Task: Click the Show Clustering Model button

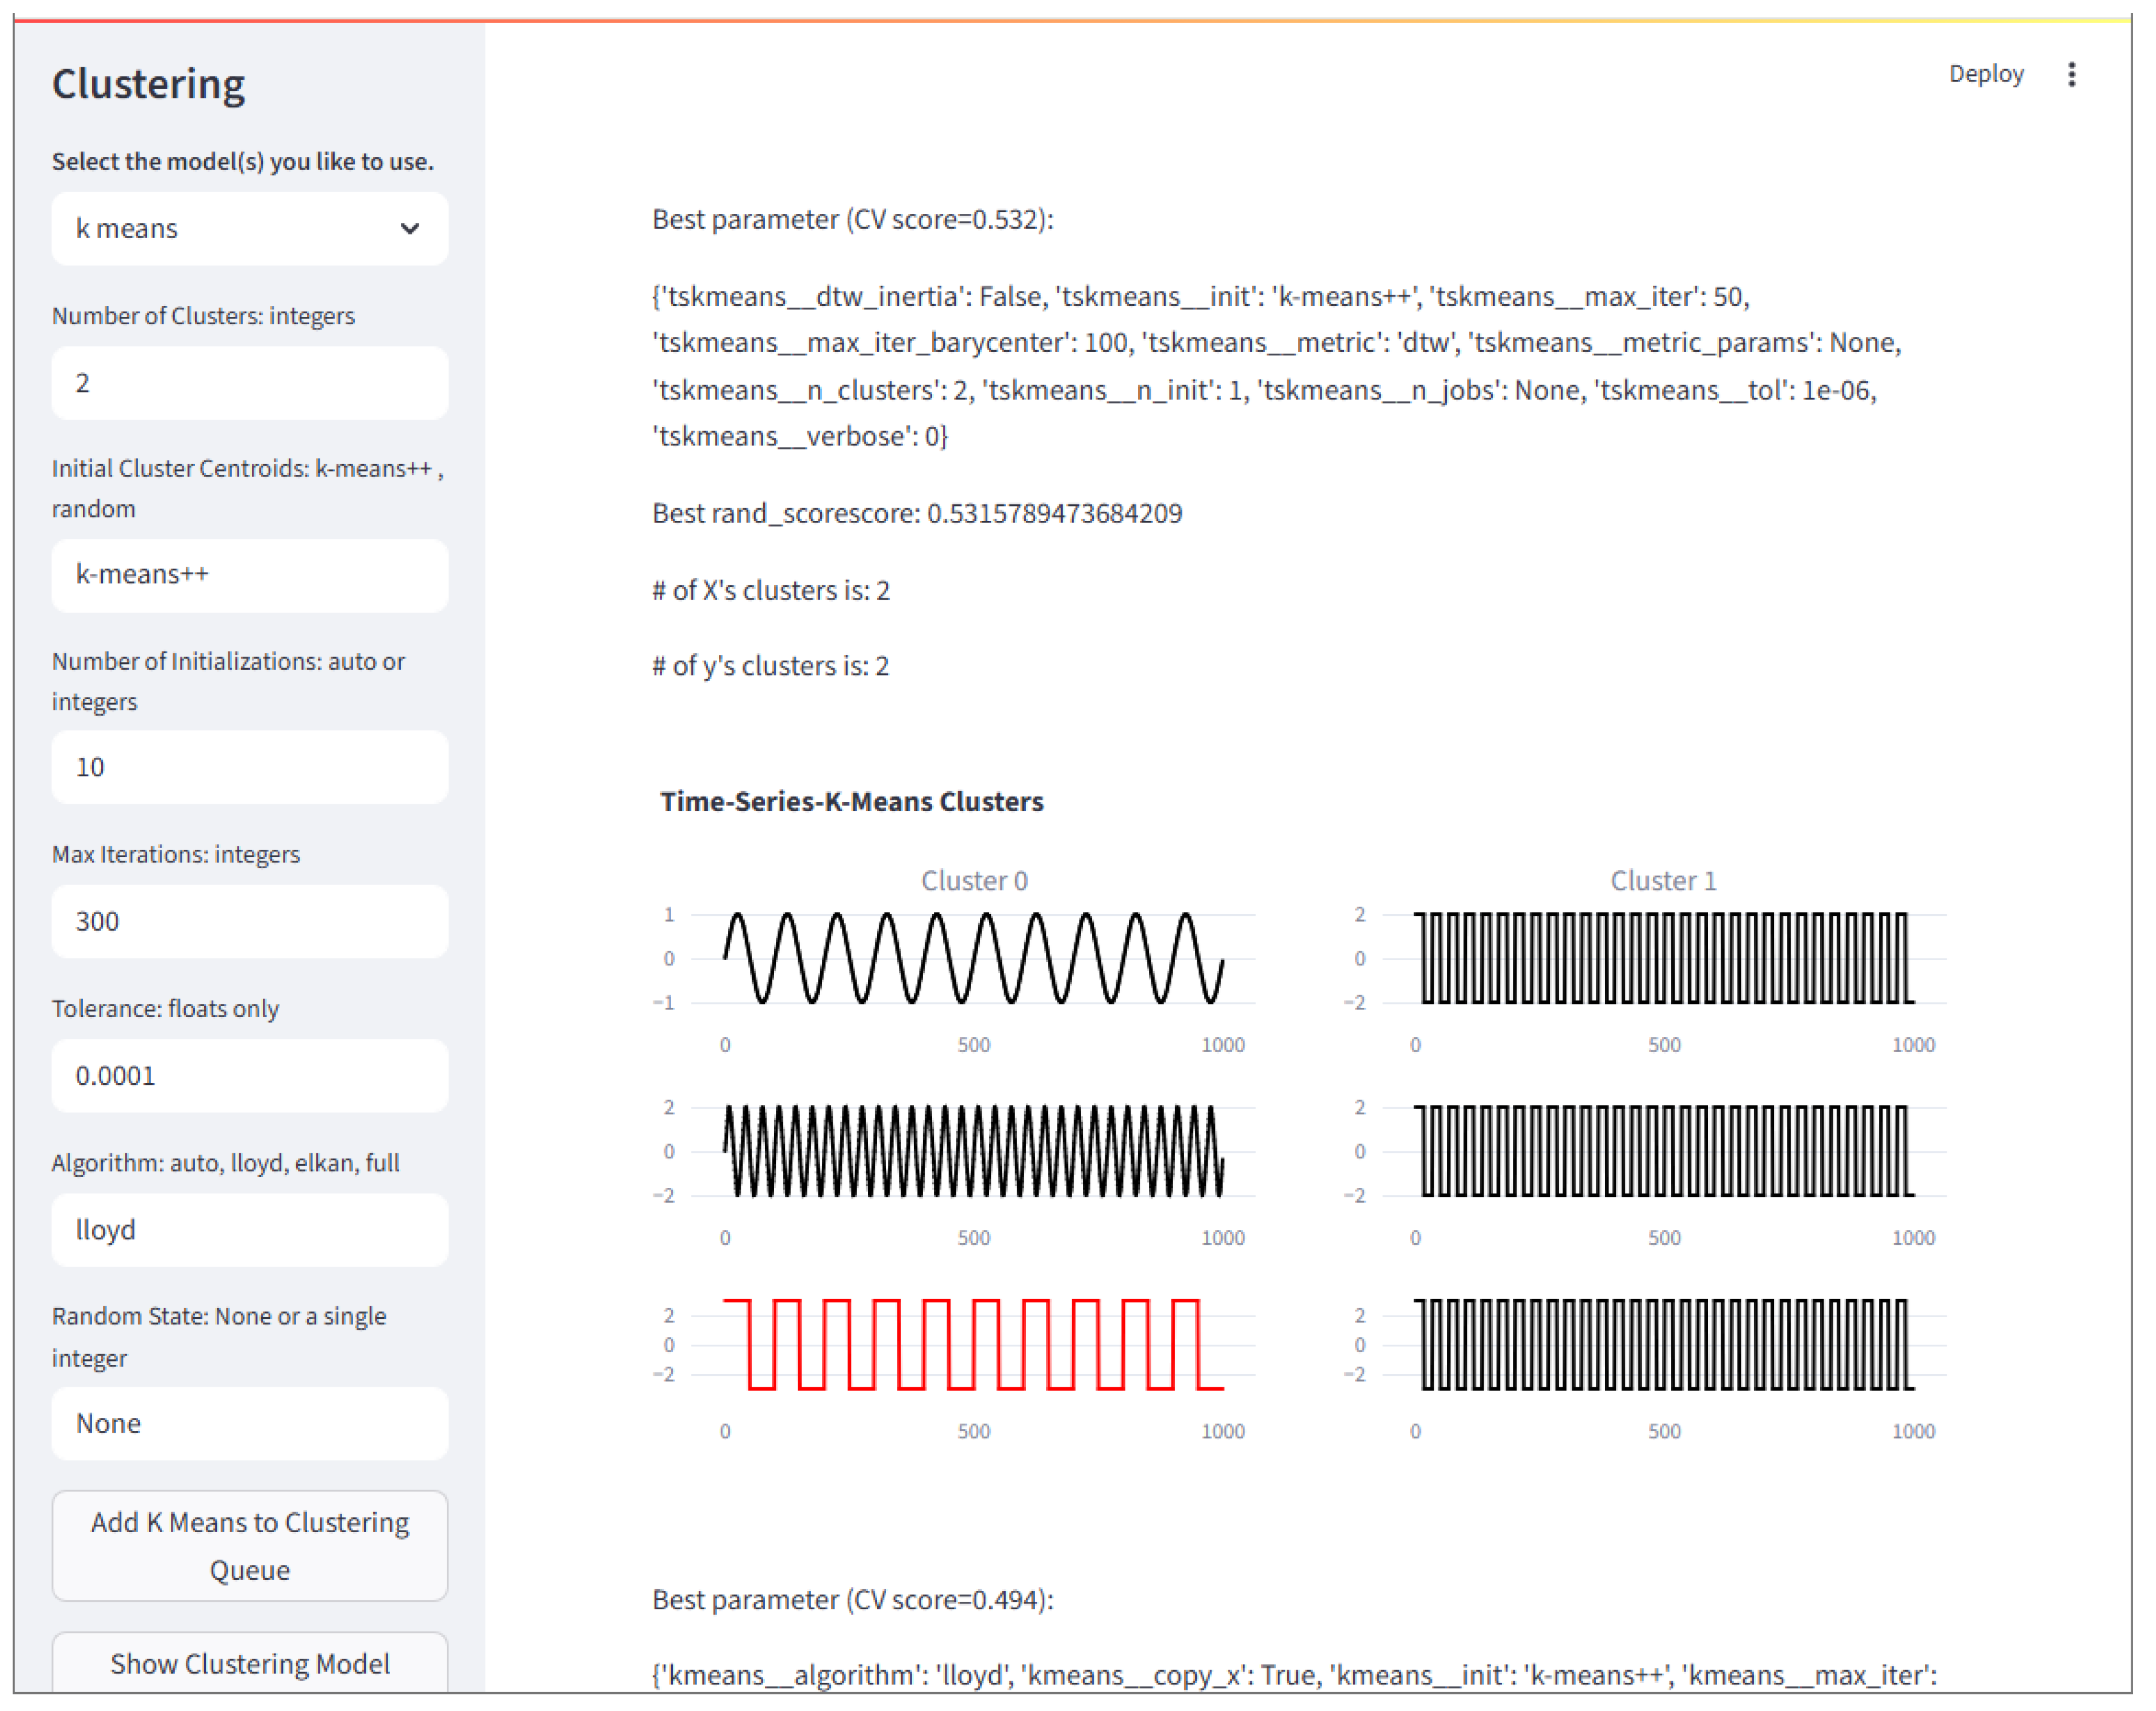Action: (x=249, y=1662)
